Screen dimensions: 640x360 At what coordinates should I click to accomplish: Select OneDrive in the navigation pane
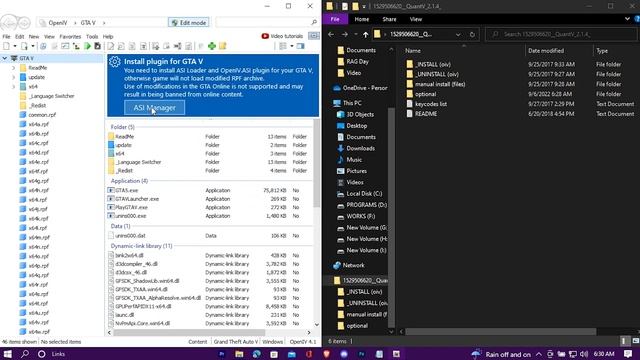tap(365, 88)
